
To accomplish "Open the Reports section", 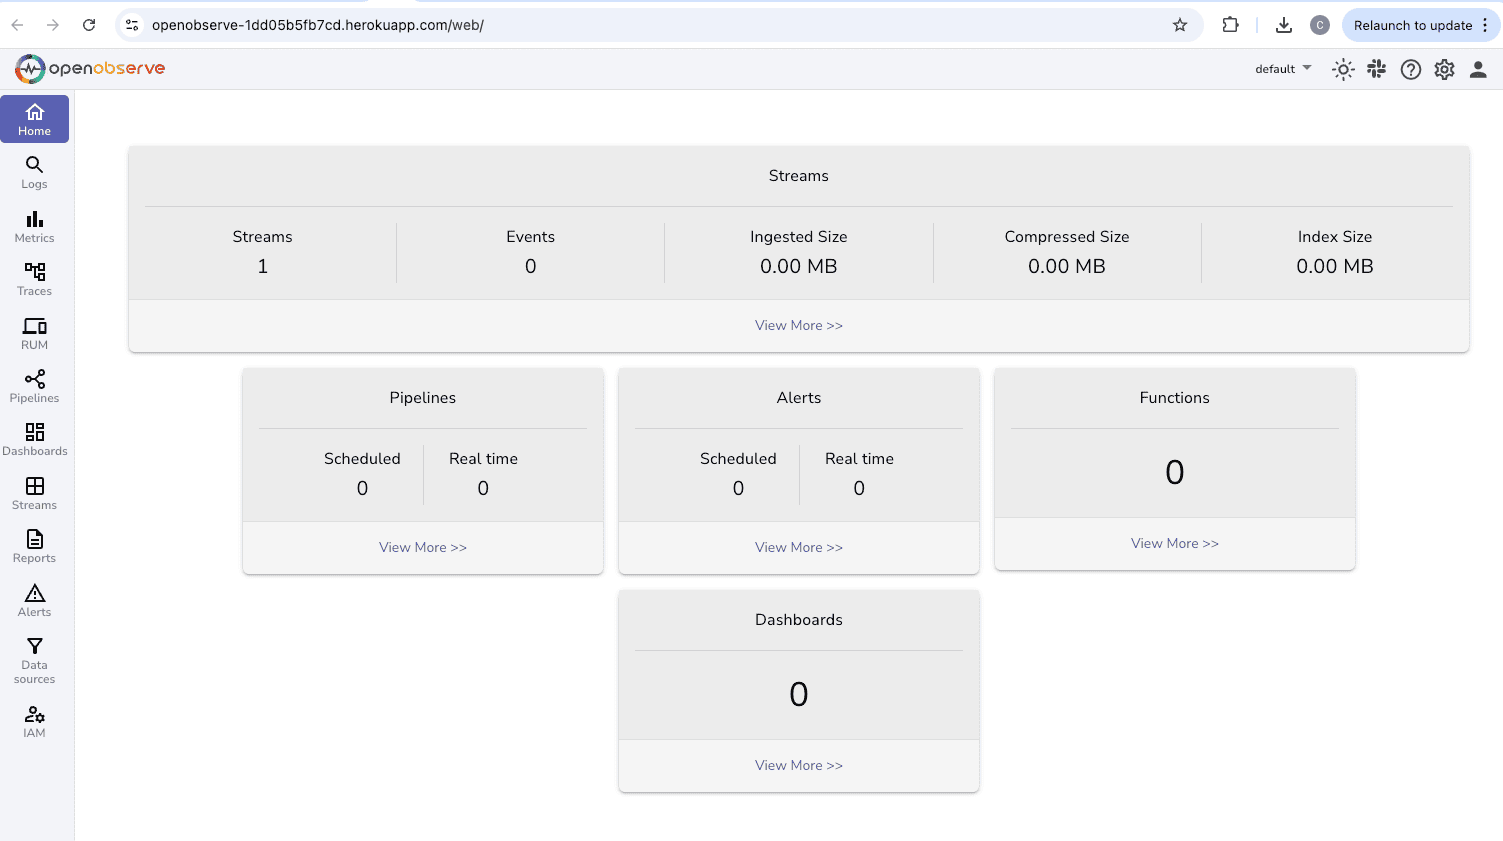I will (34, 546).
